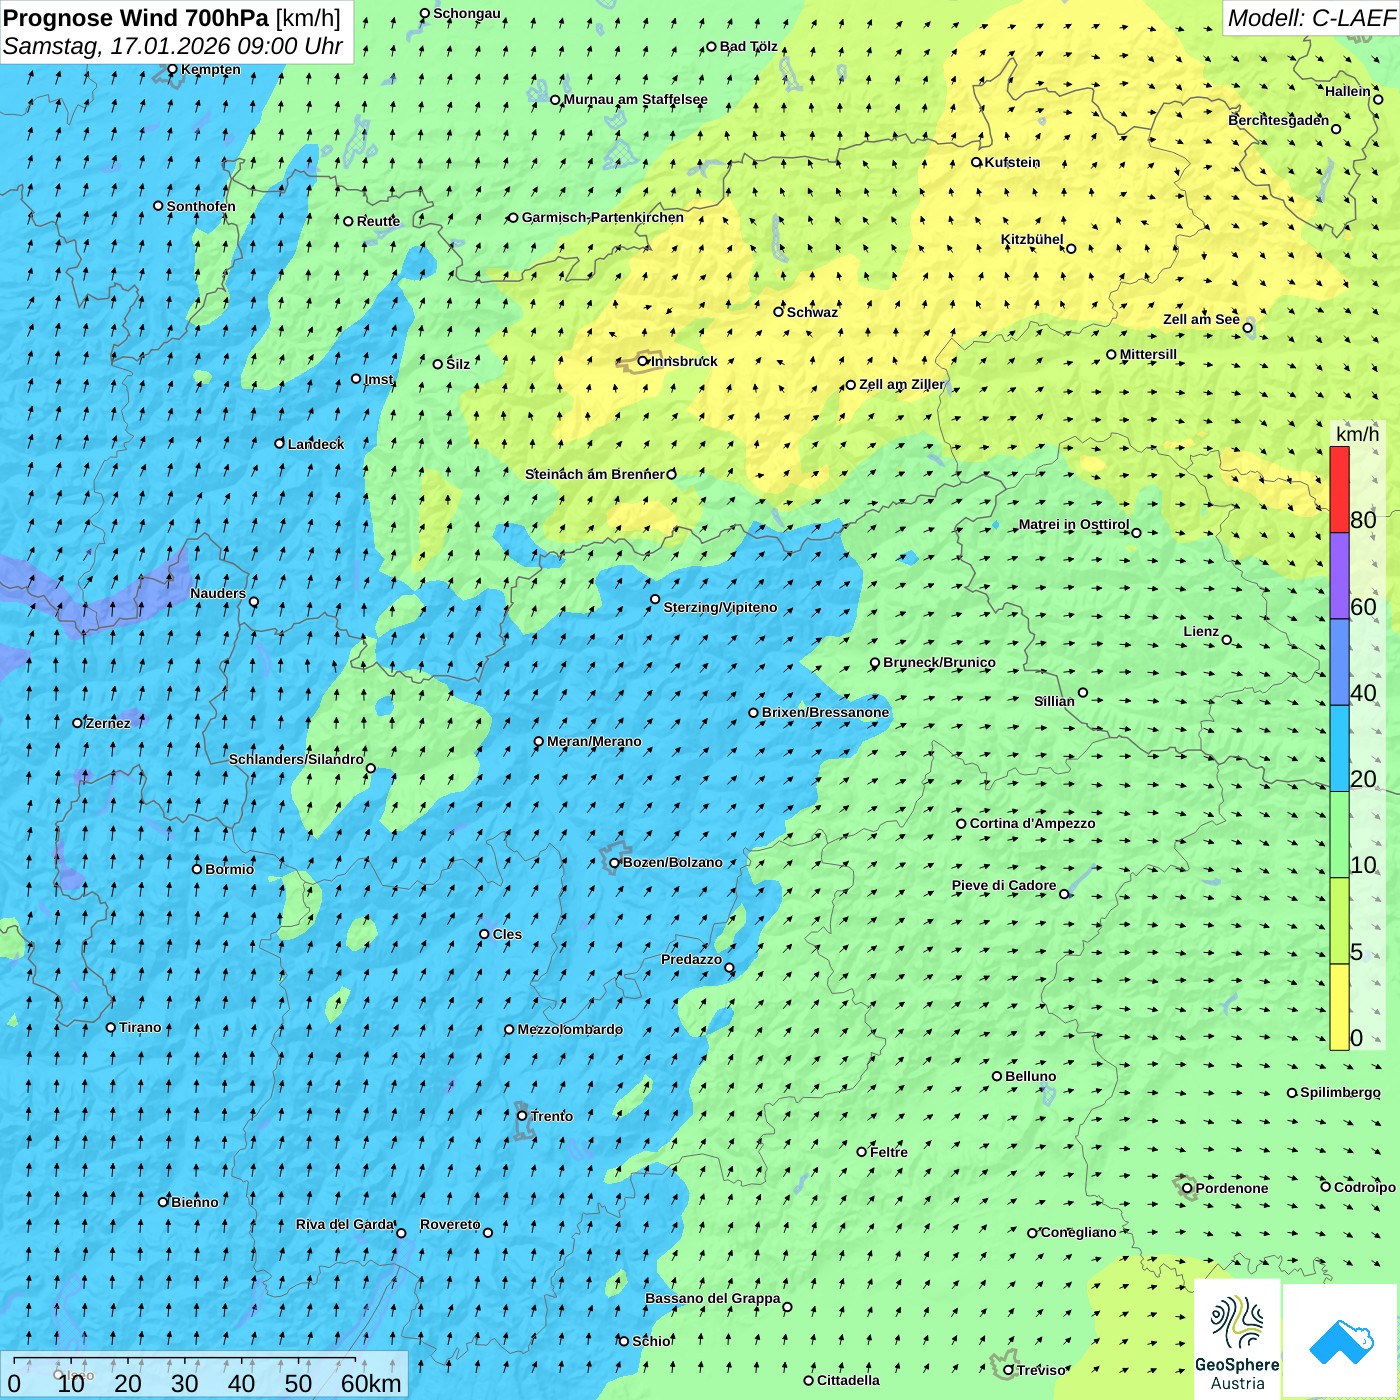This screenshot has height=1400, width=1400.
Task: Select the Cortina d'Ampezzo marker
Action: (961, 824)
